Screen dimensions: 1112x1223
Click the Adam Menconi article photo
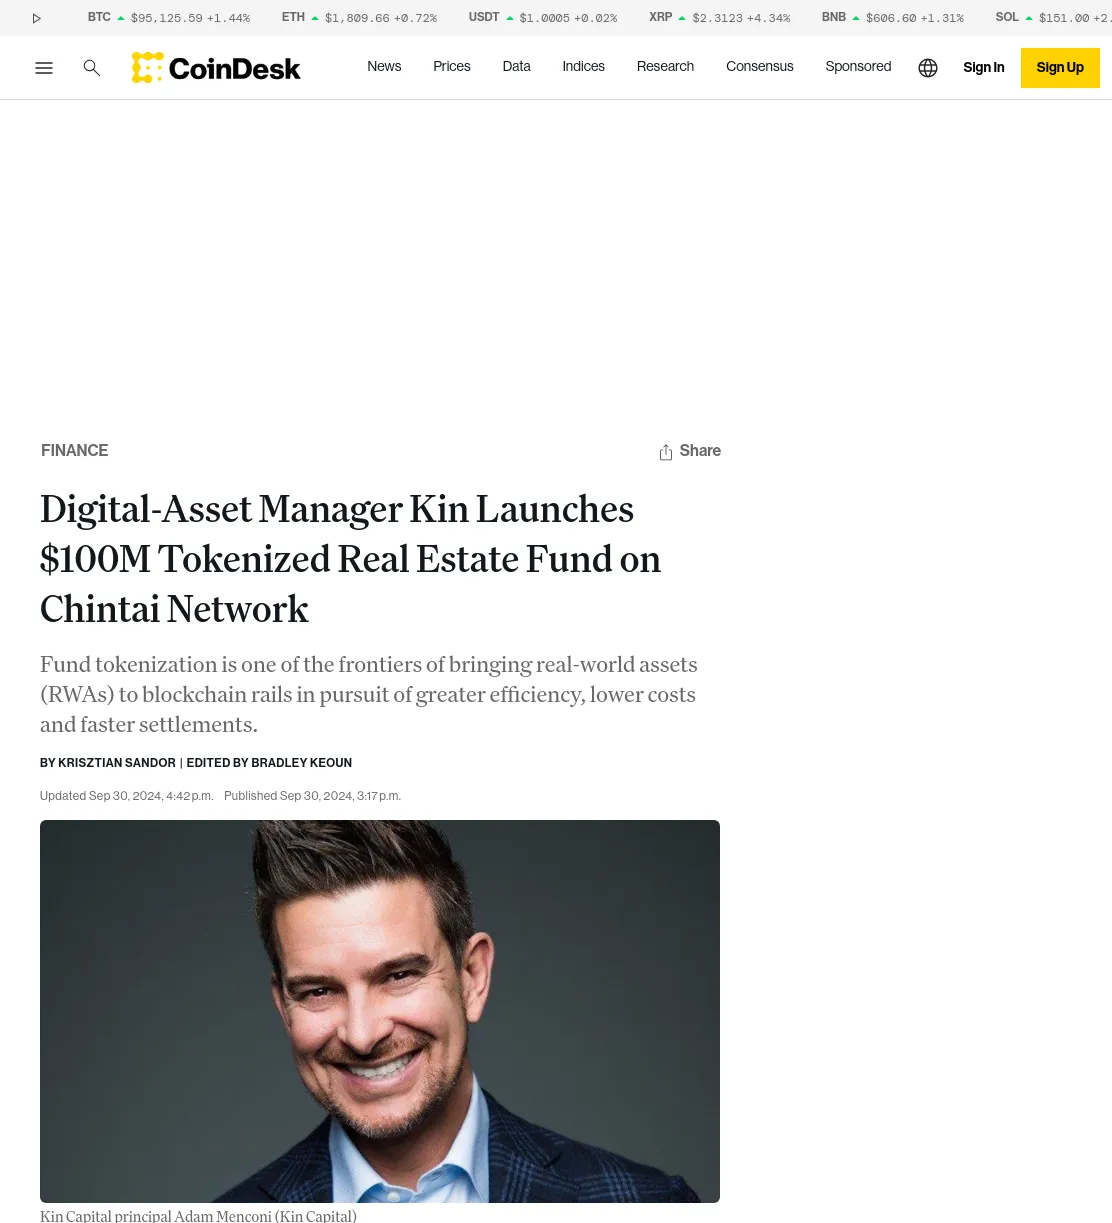click(380, 1011)
